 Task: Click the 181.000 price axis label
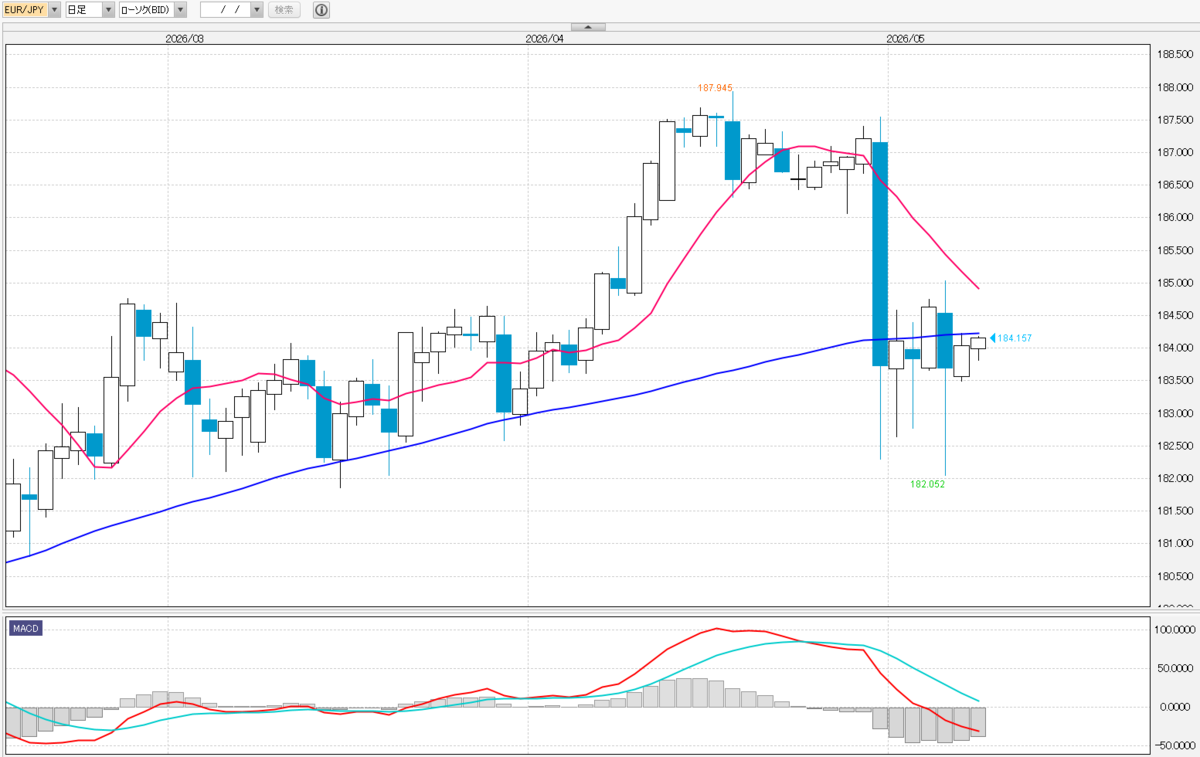(x=1173, y=544)
